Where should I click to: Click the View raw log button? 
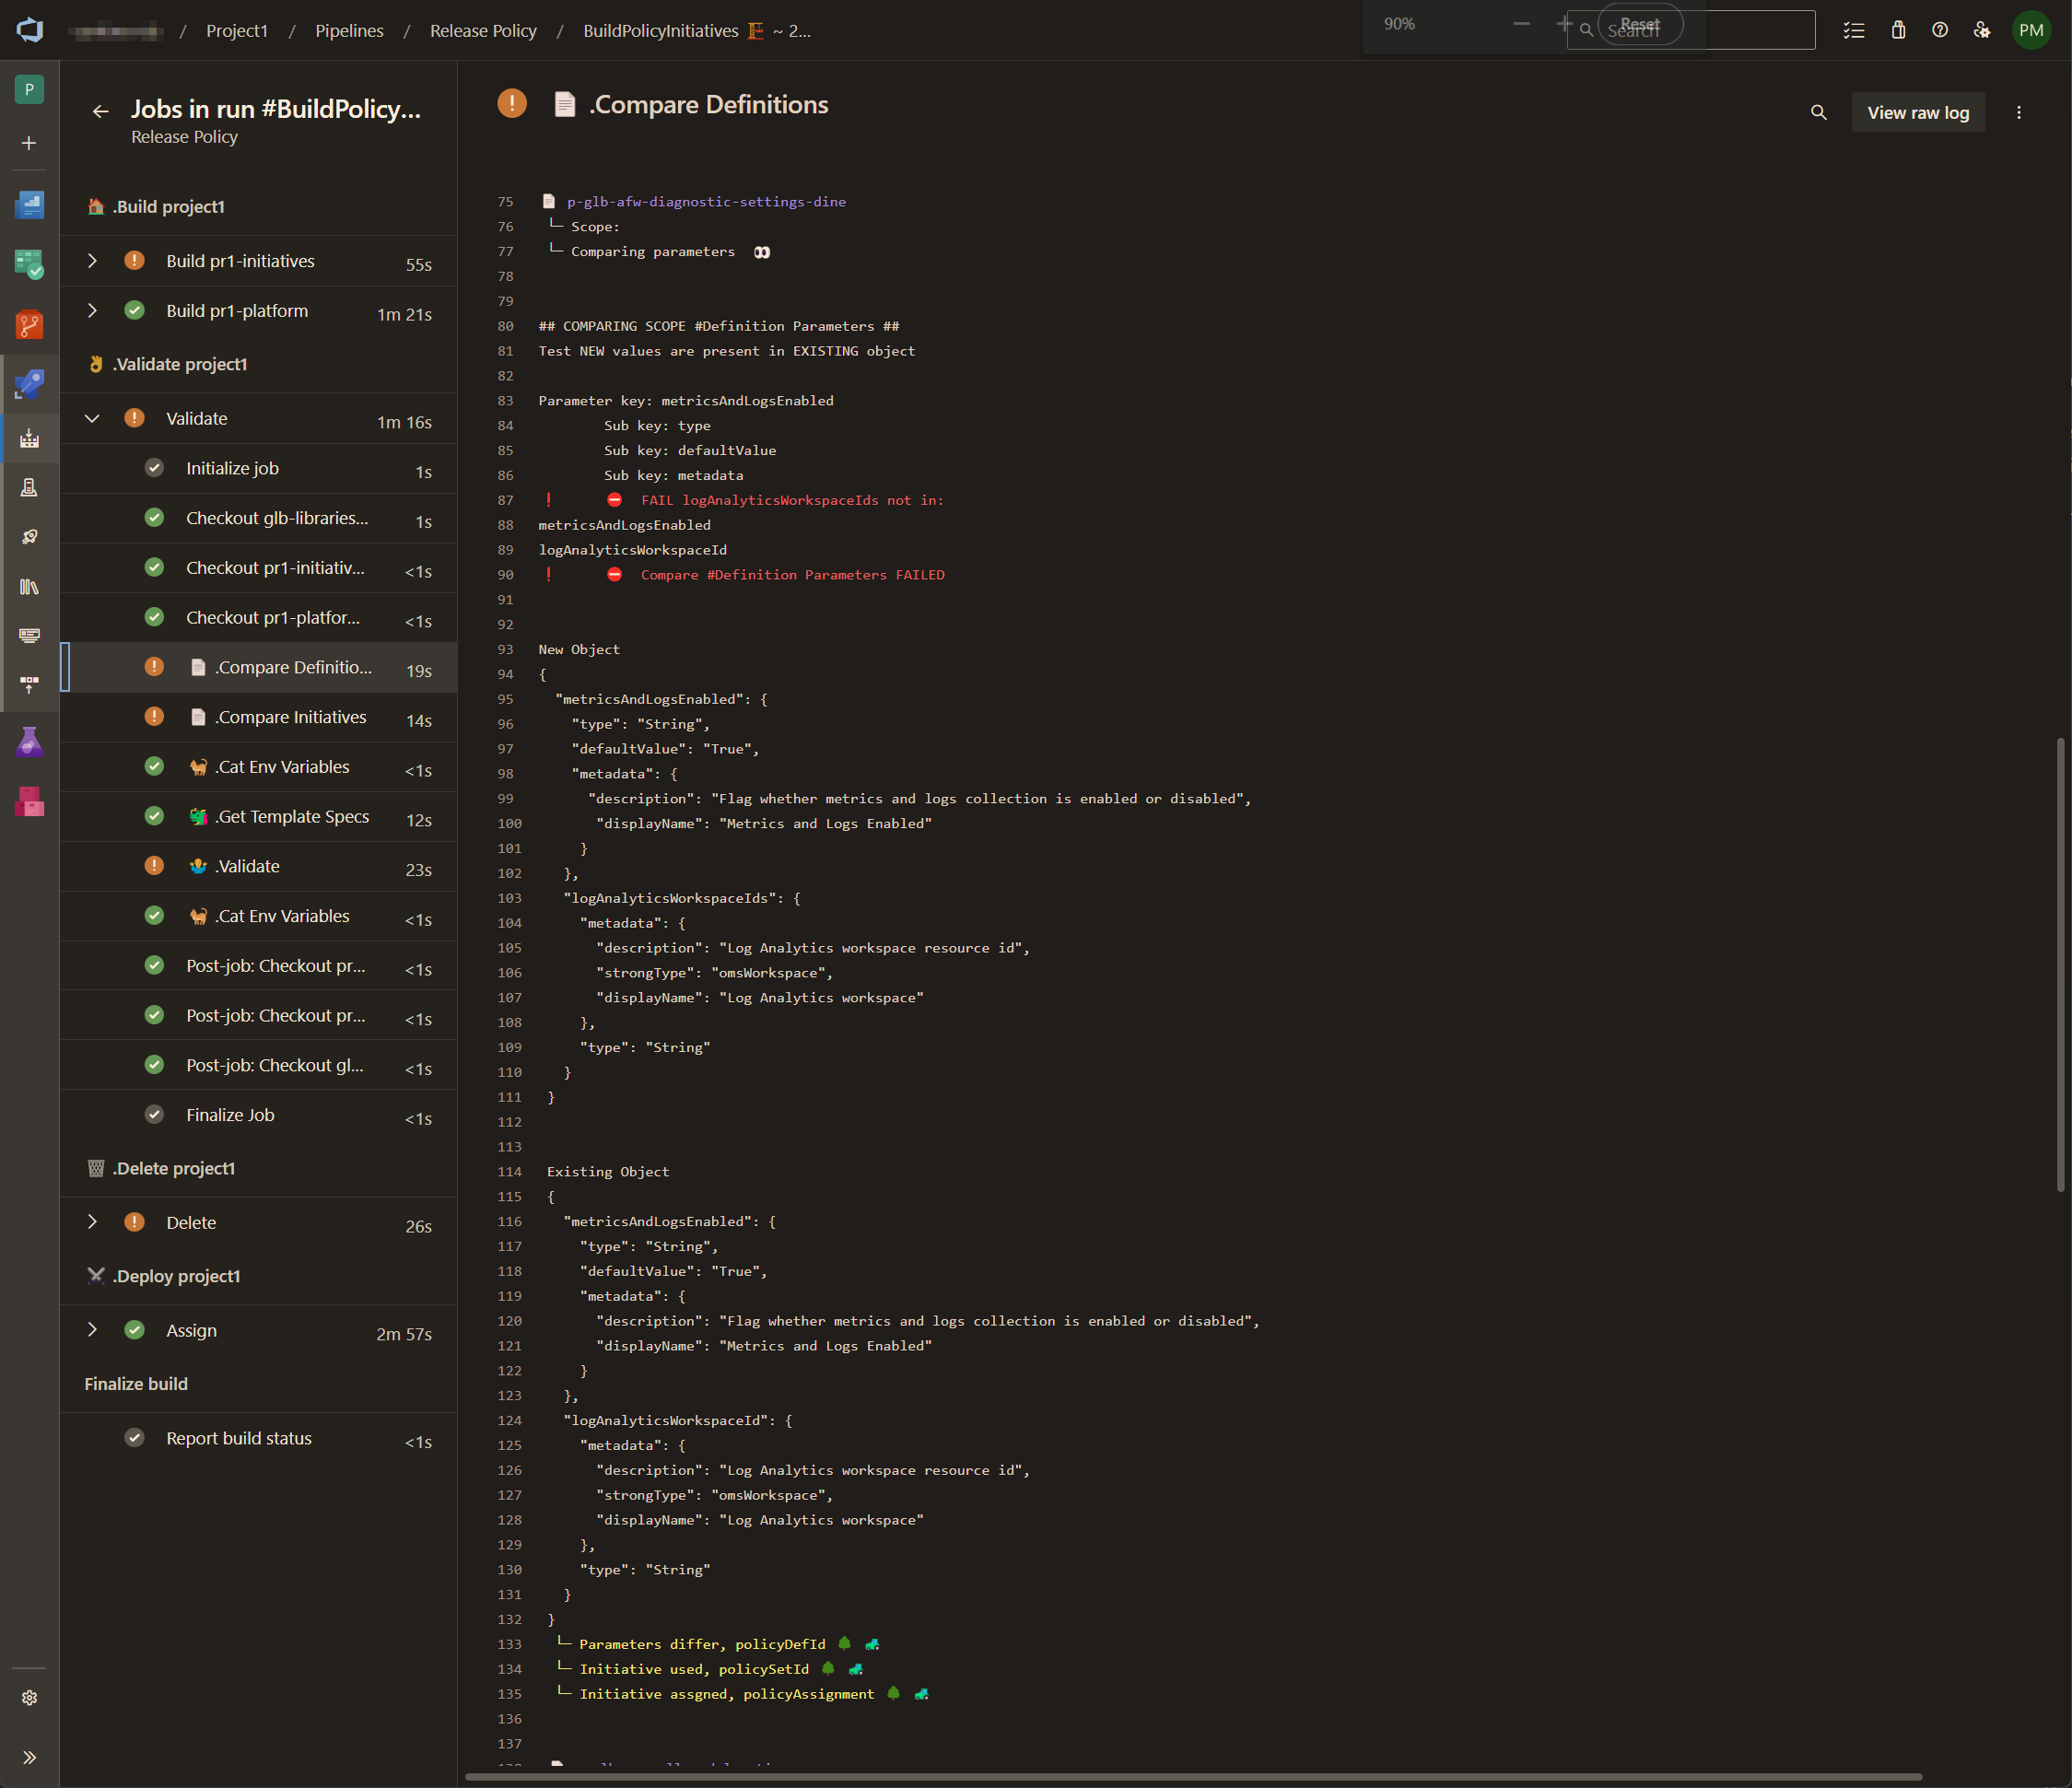pyautogui.click(x=1919, y=110)
